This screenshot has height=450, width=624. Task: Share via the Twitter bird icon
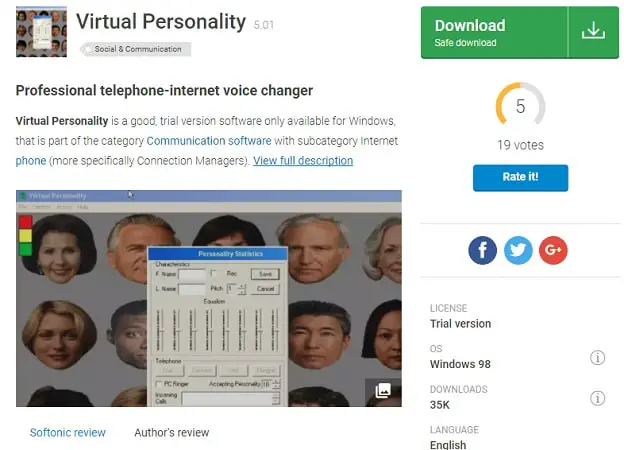518,250
